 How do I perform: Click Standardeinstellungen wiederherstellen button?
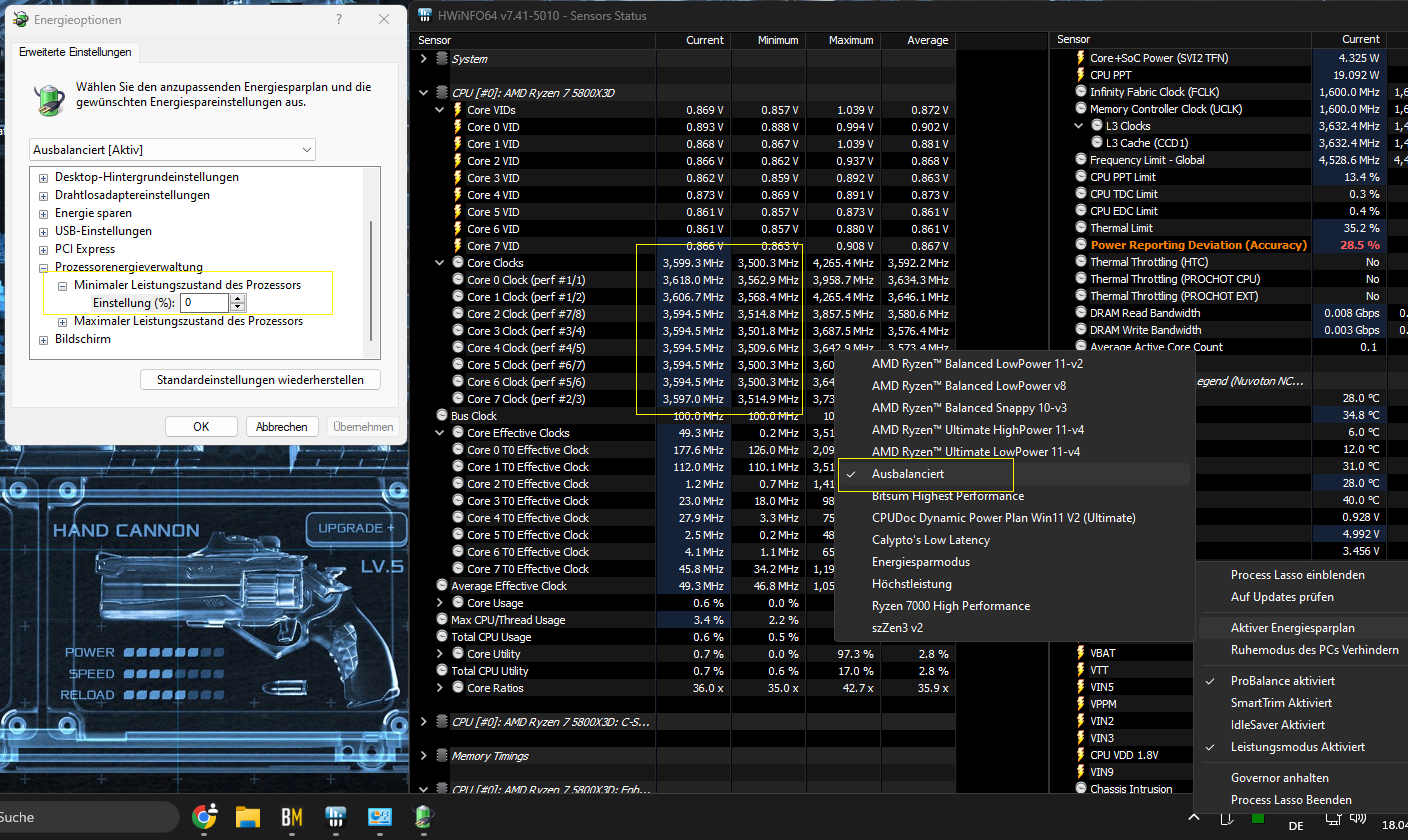point(261,380)
